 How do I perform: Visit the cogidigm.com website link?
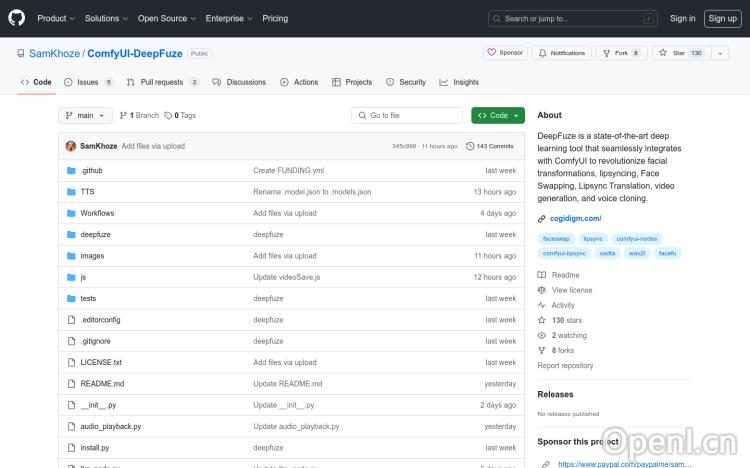click(575, 218)
